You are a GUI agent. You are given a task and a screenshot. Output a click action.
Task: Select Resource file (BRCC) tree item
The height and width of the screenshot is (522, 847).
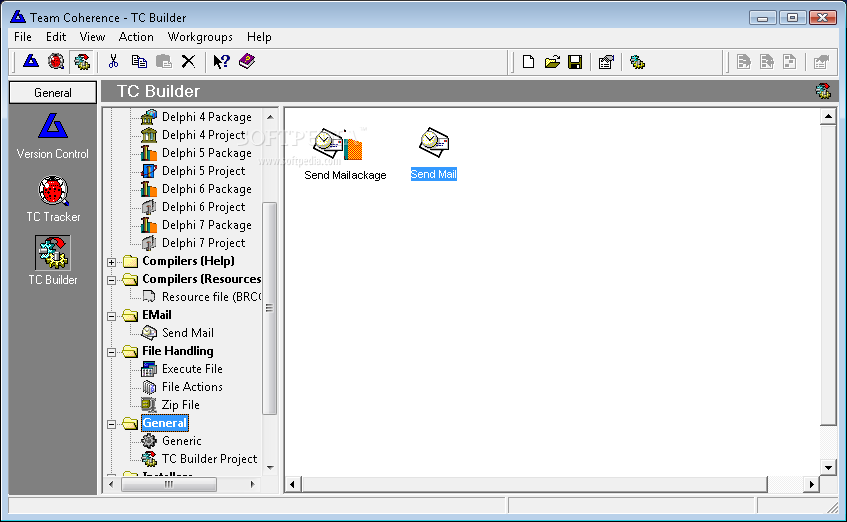211,297
